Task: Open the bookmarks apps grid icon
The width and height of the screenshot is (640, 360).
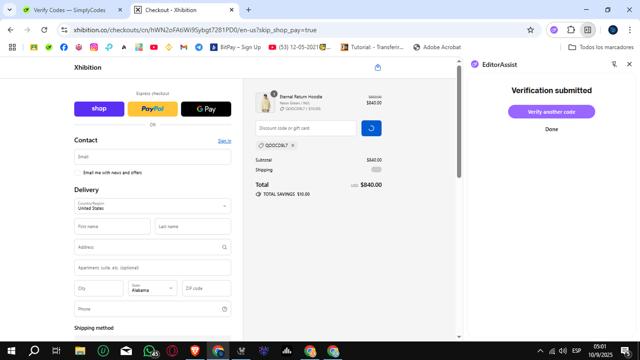Action: (12, 47)
